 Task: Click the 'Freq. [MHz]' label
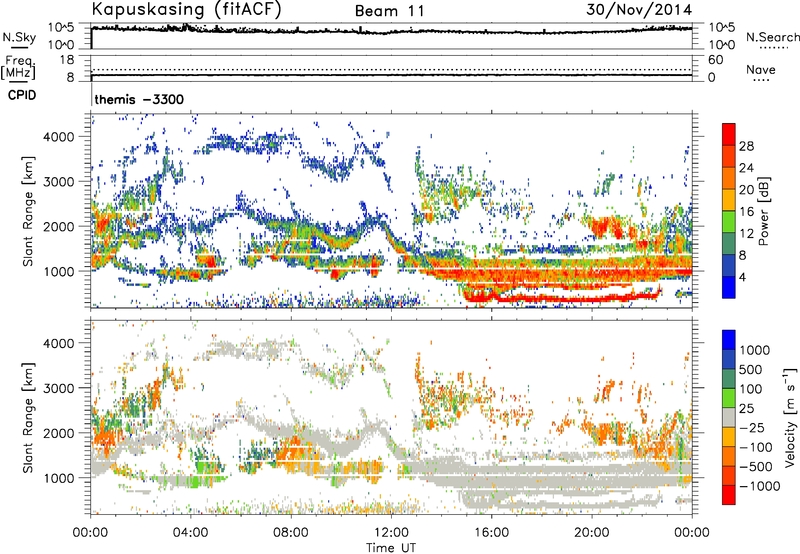click(19, 68)
